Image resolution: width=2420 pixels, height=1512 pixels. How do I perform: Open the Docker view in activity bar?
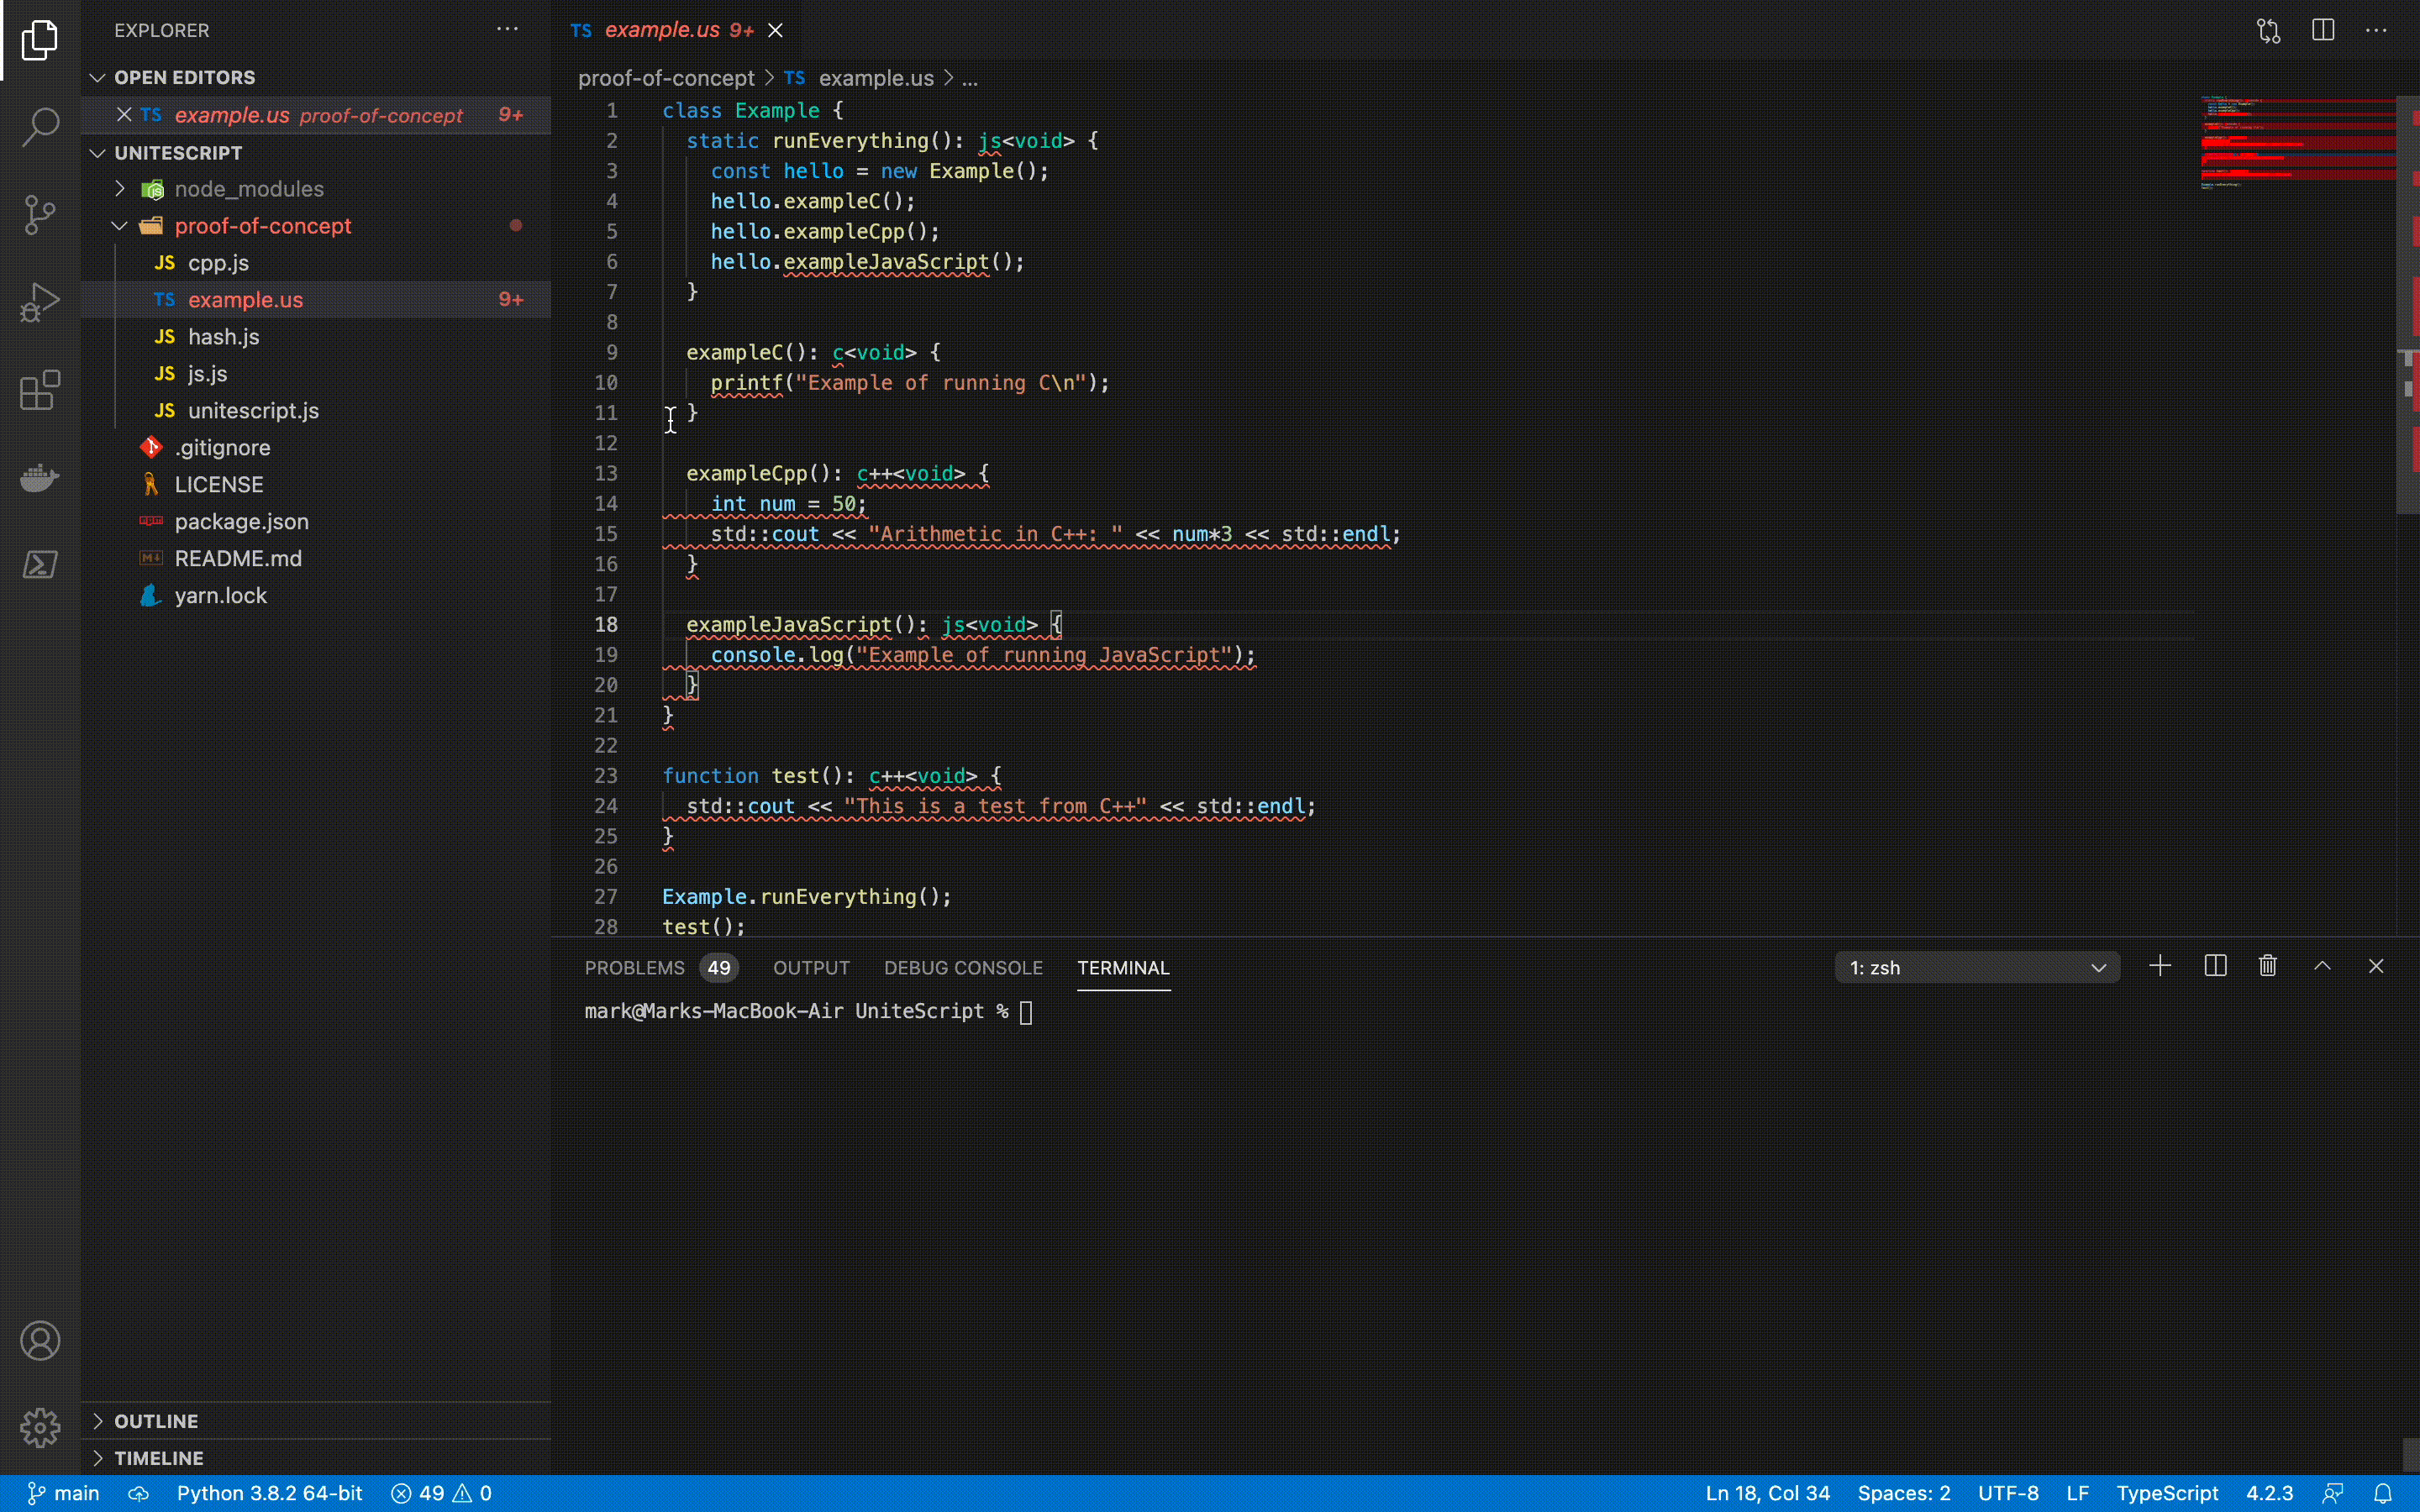40,477
